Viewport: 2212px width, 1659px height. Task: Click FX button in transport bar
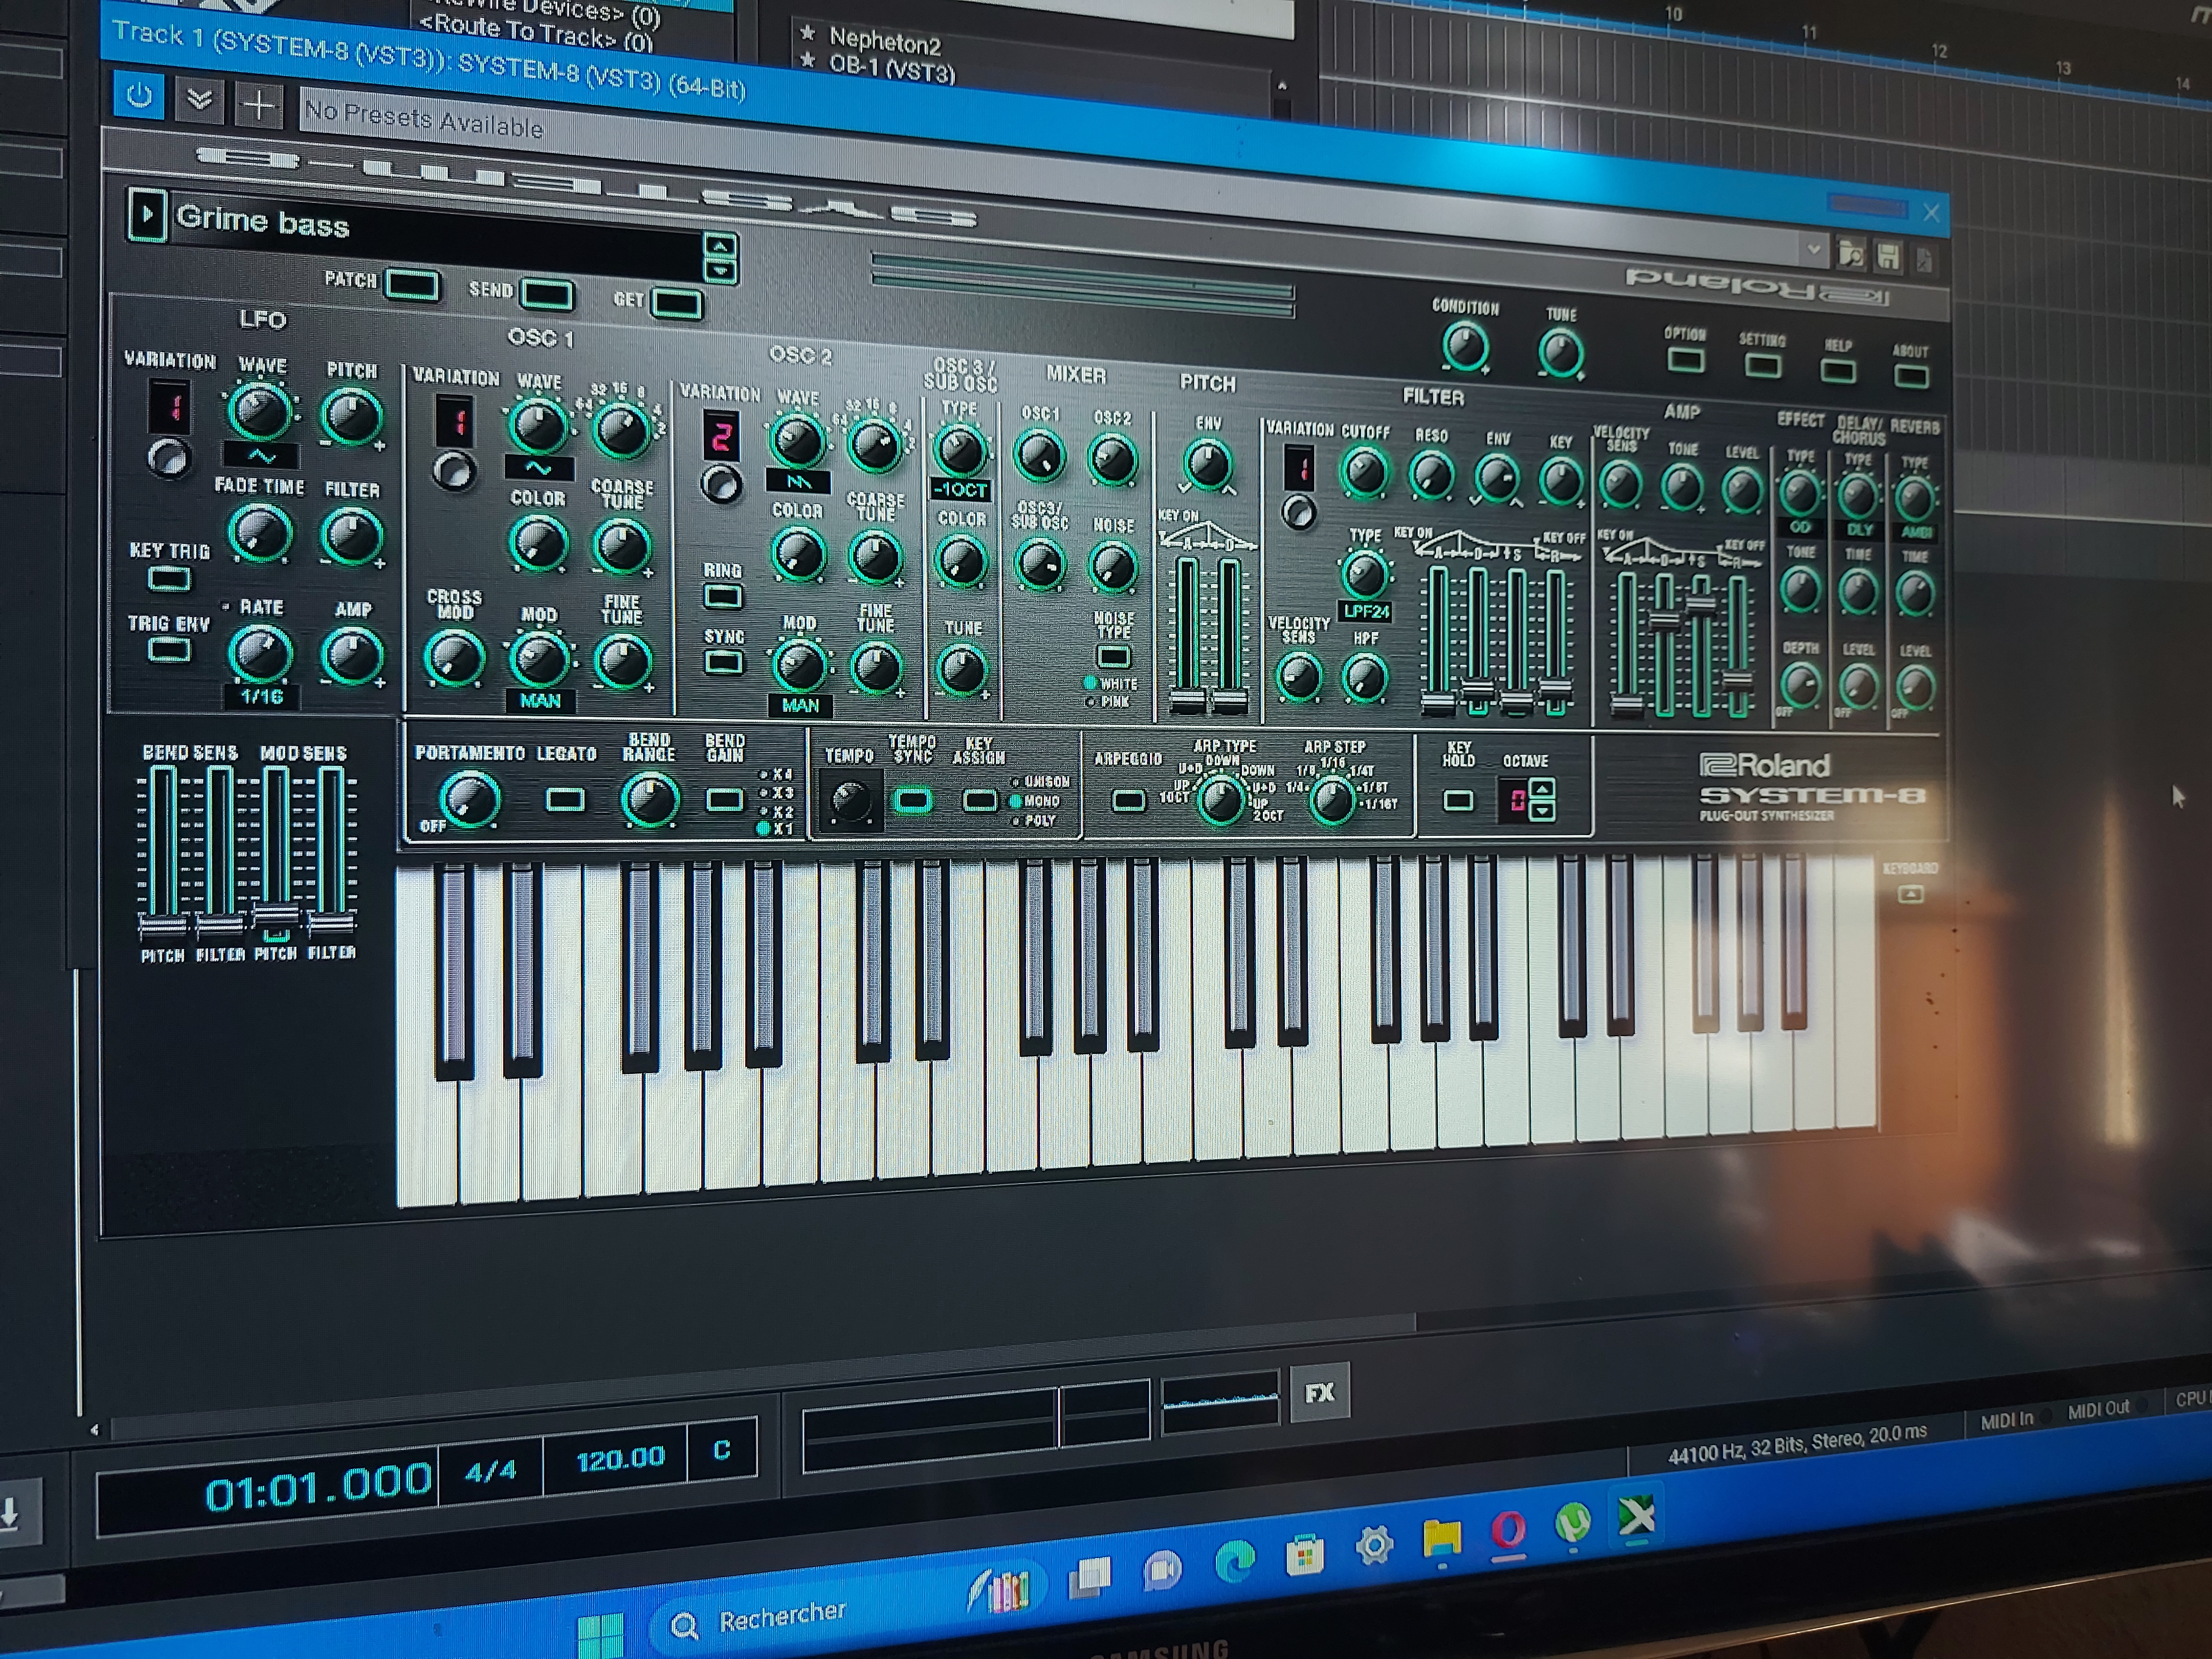click(1319, 1392)
